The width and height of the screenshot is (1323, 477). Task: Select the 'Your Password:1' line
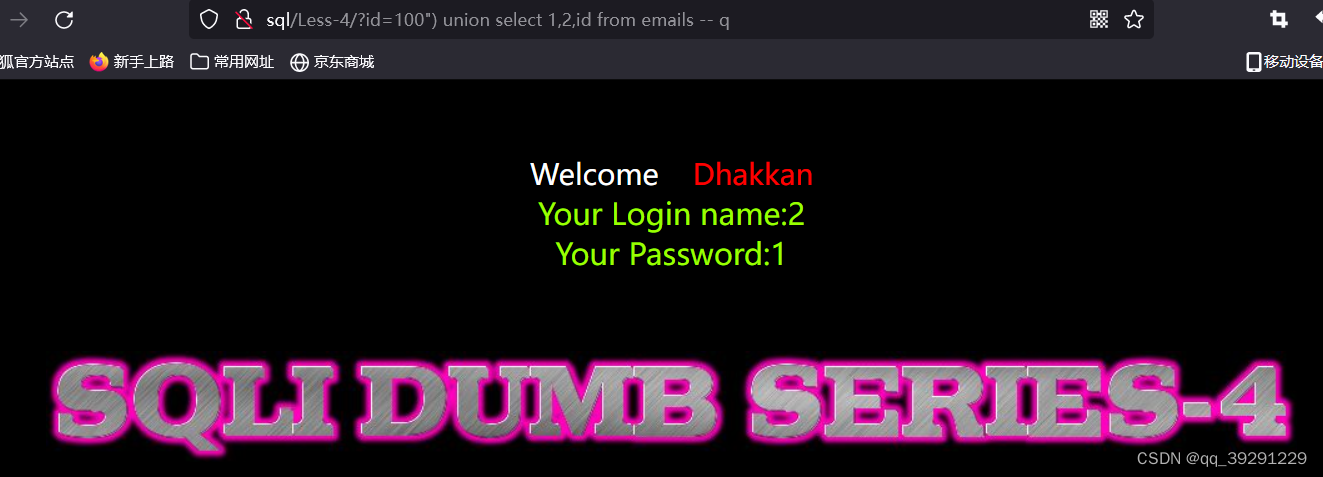671,254
